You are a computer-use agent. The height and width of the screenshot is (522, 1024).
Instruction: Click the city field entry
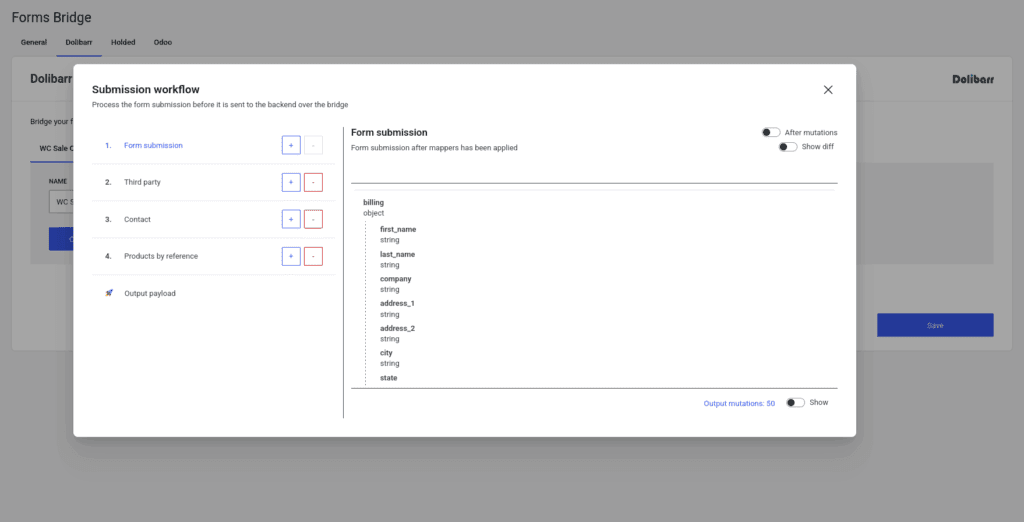pyautogui.click(x=390, y=358)
